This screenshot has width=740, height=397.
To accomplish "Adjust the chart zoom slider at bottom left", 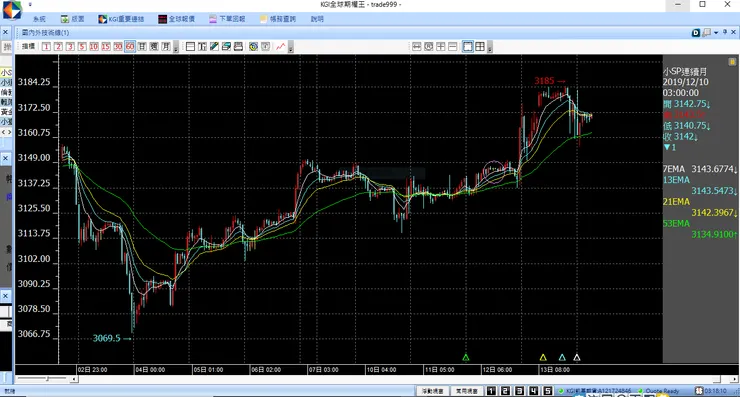I will (47, 379).
